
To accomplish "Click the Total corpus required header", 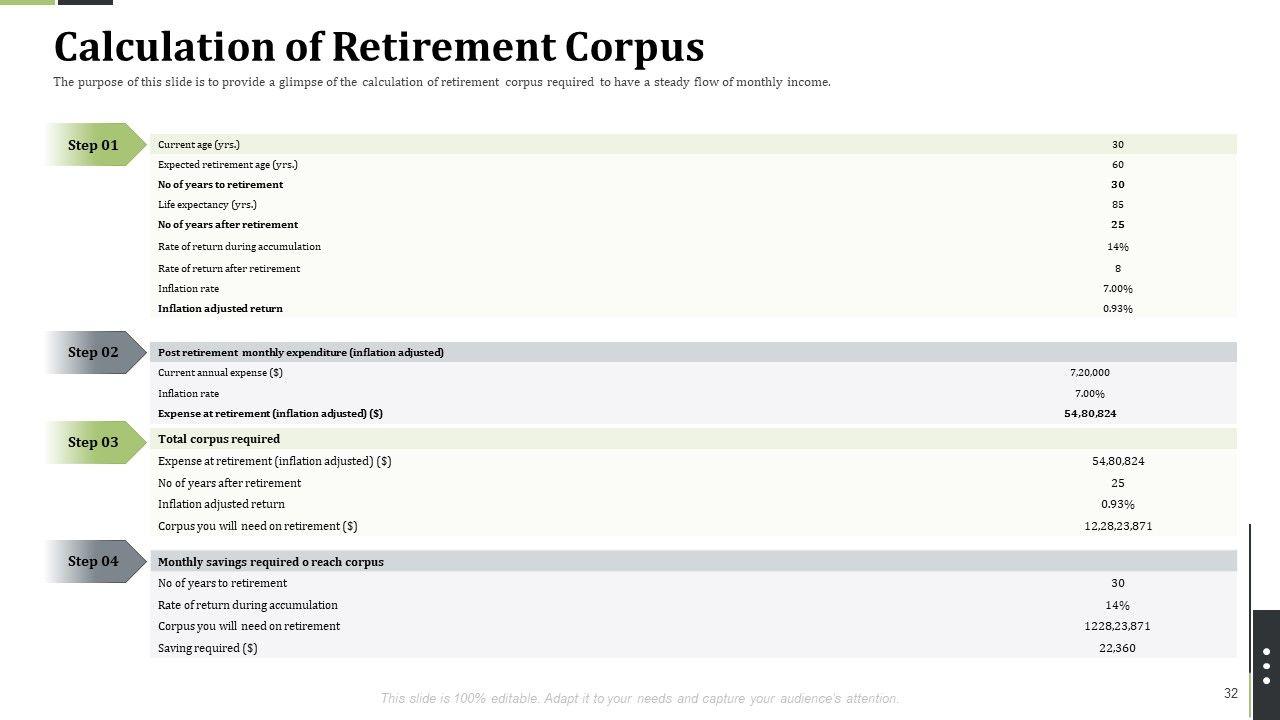I will [219, 439].
